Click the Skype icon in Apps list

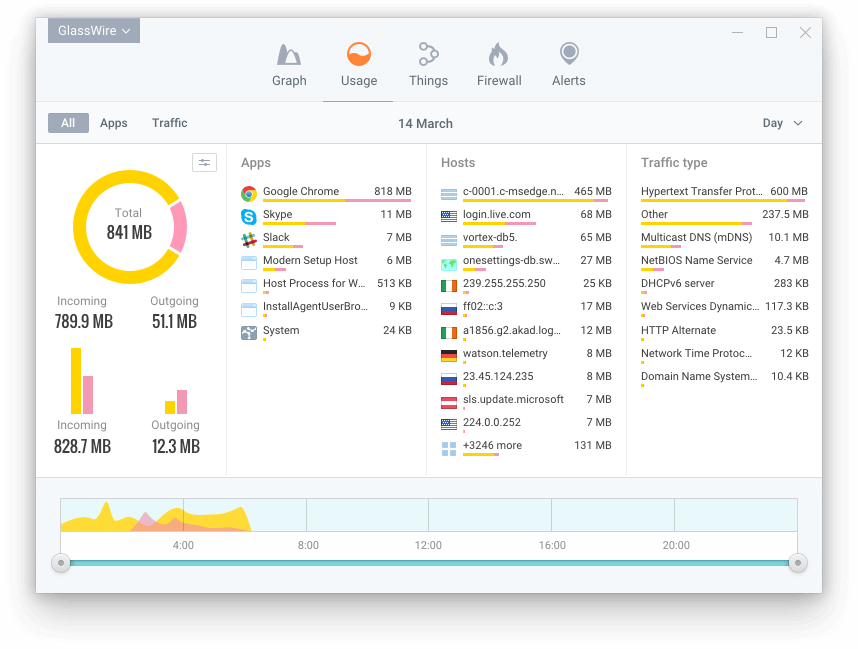point(249,214)
